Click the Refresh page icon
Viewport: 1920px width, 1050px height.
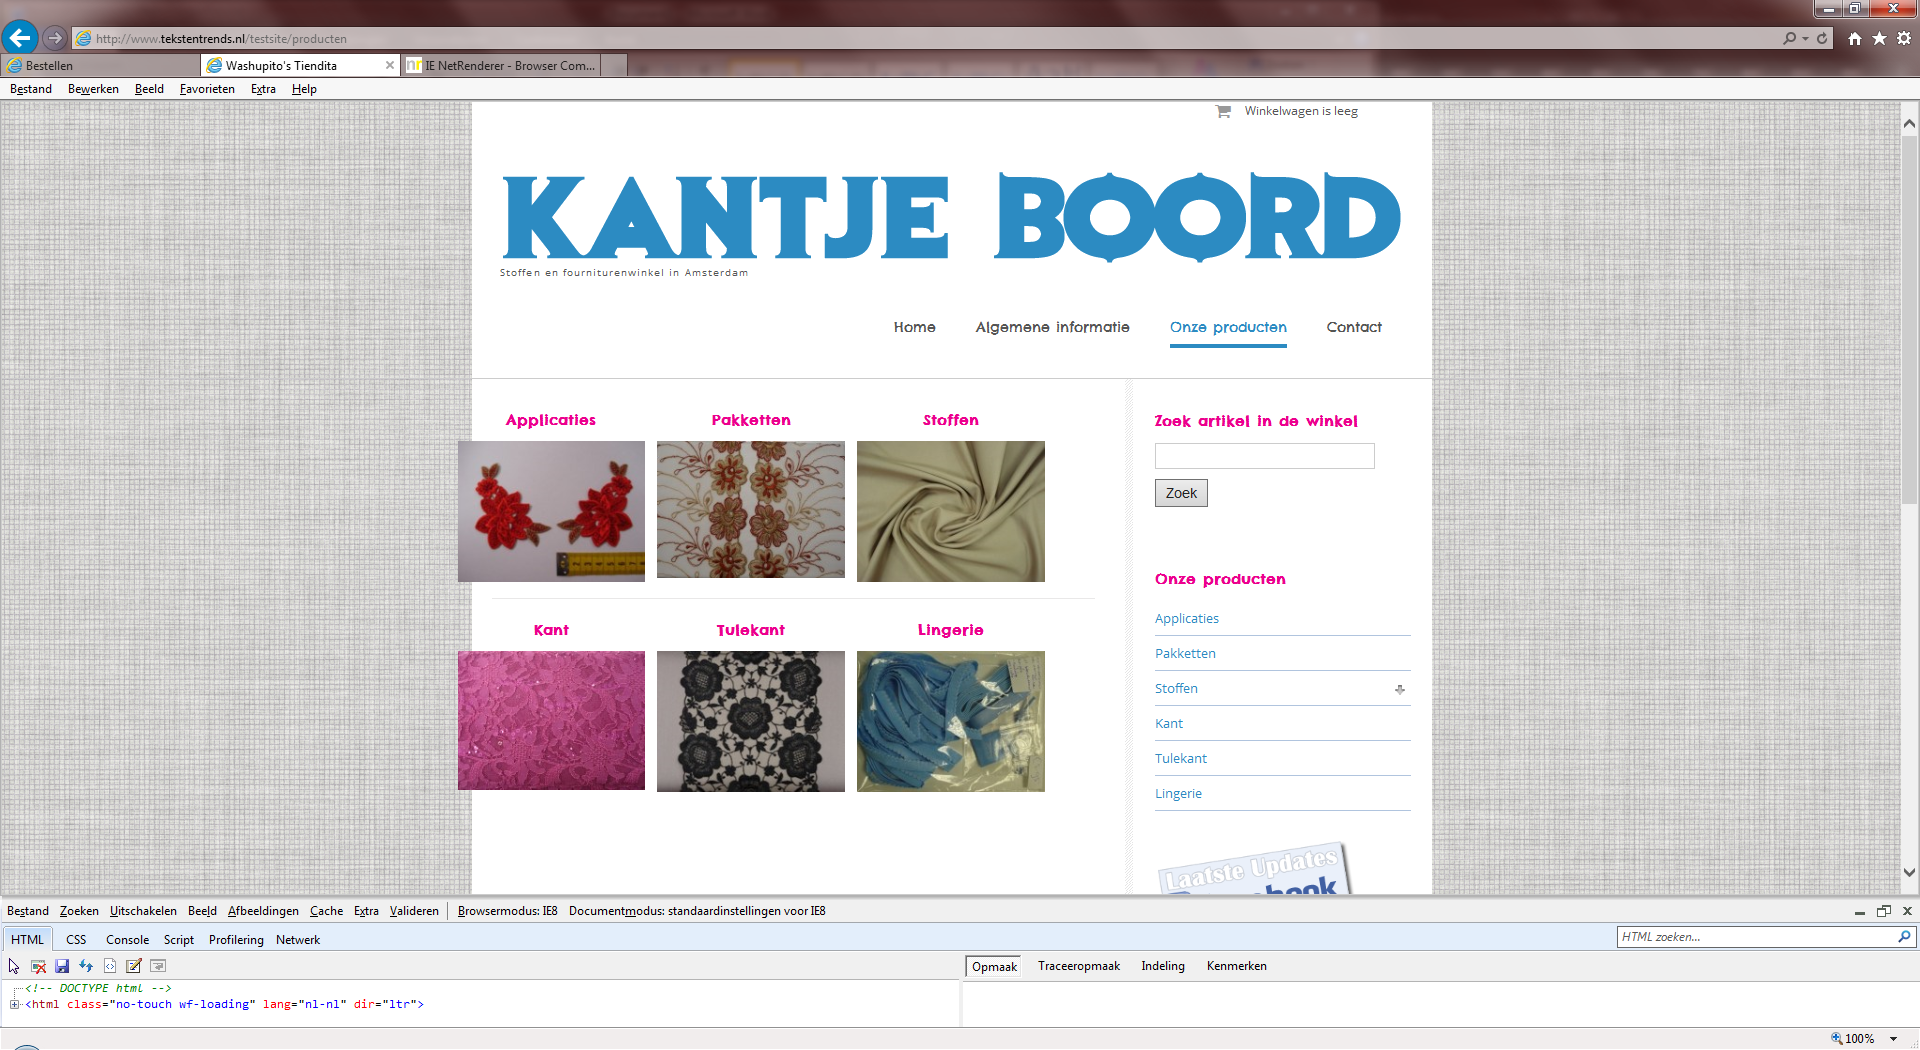click(1822, 38)
